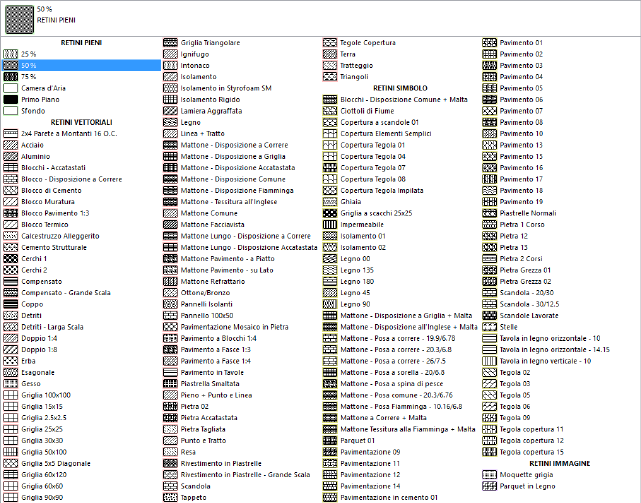The image size is (641, 503).
Task: Select Copertura a scandole 01
Action: pos(379,122)
